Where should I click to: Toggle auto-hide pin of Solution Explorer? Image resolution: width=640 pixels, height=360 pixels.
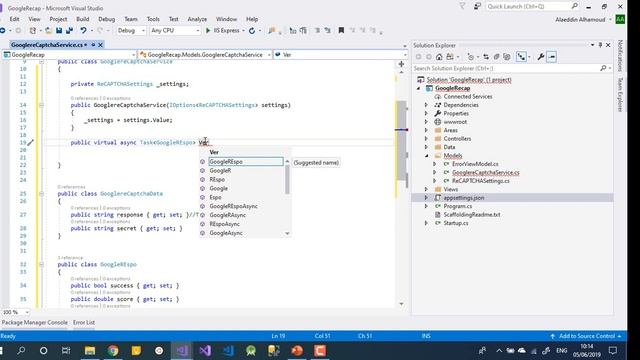tap(600, 45)
